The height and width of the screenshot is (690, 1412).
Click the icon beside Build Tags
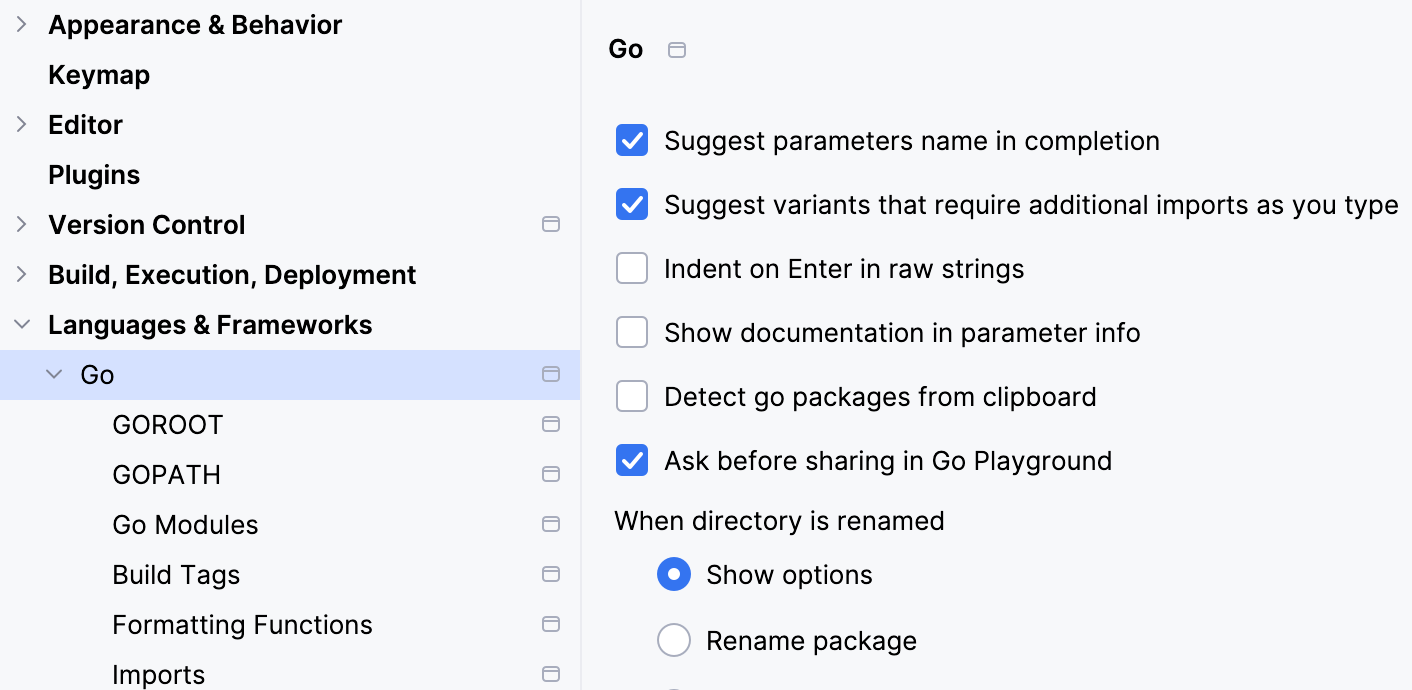coord(551,574)
